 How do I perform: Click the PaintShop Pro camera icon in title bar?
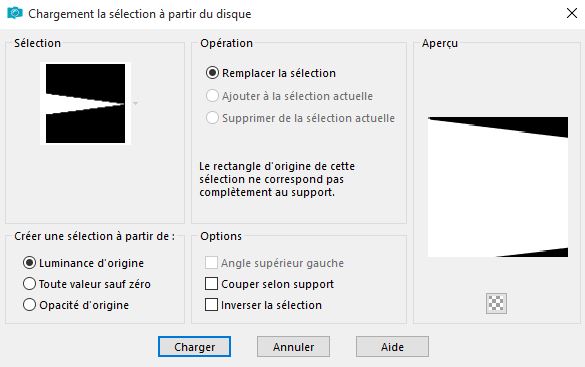pos(15,13)
